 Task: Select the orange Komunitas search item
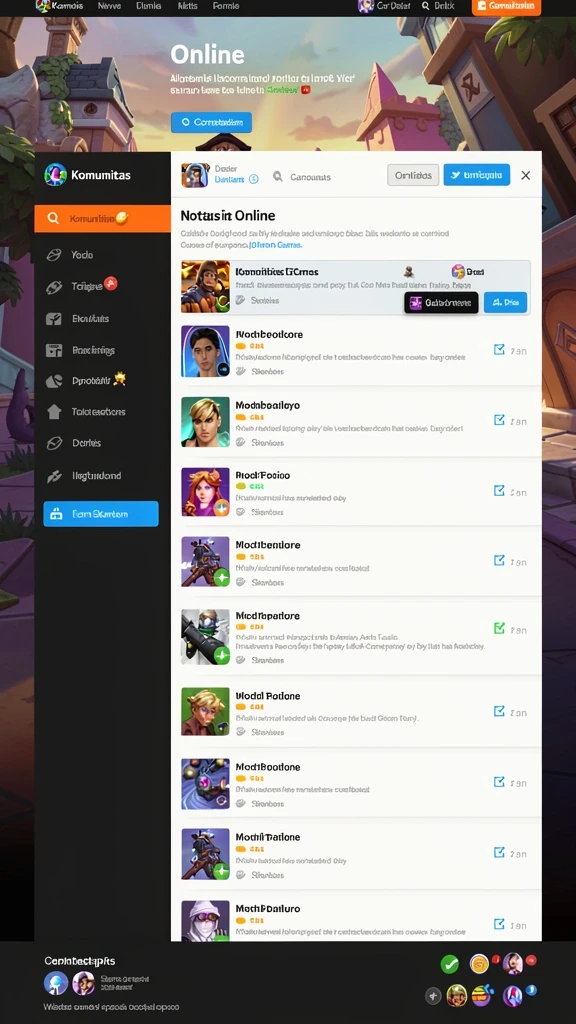tap(103, 219)
